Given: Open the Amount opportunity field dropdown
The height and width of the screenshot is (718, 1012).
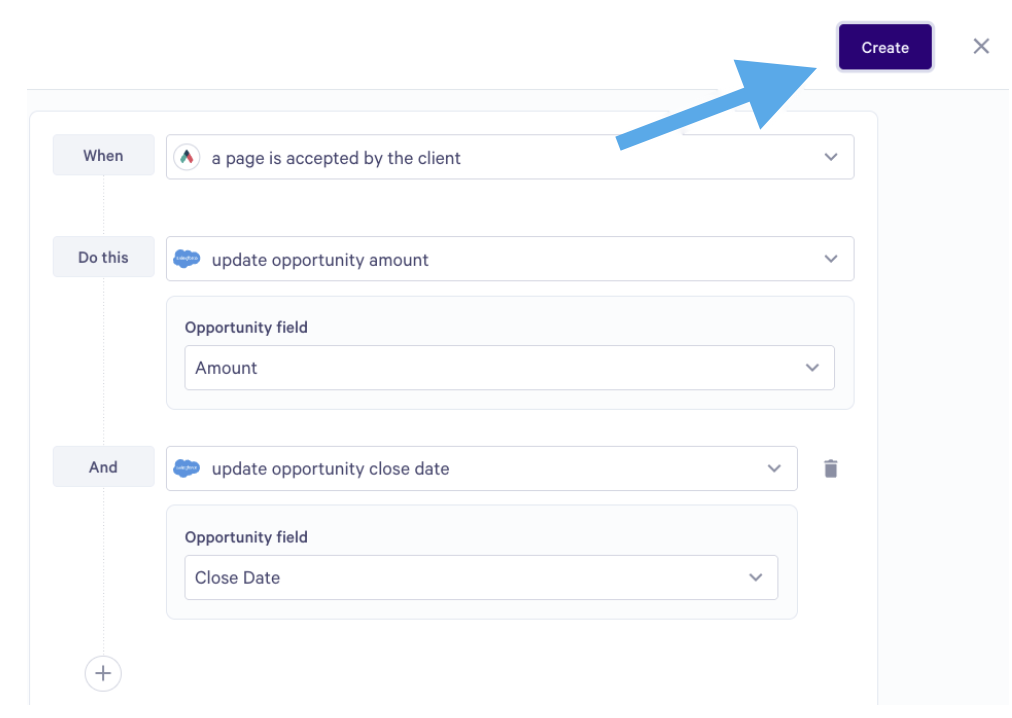Looking at the screenshot, I should [509, 367].
